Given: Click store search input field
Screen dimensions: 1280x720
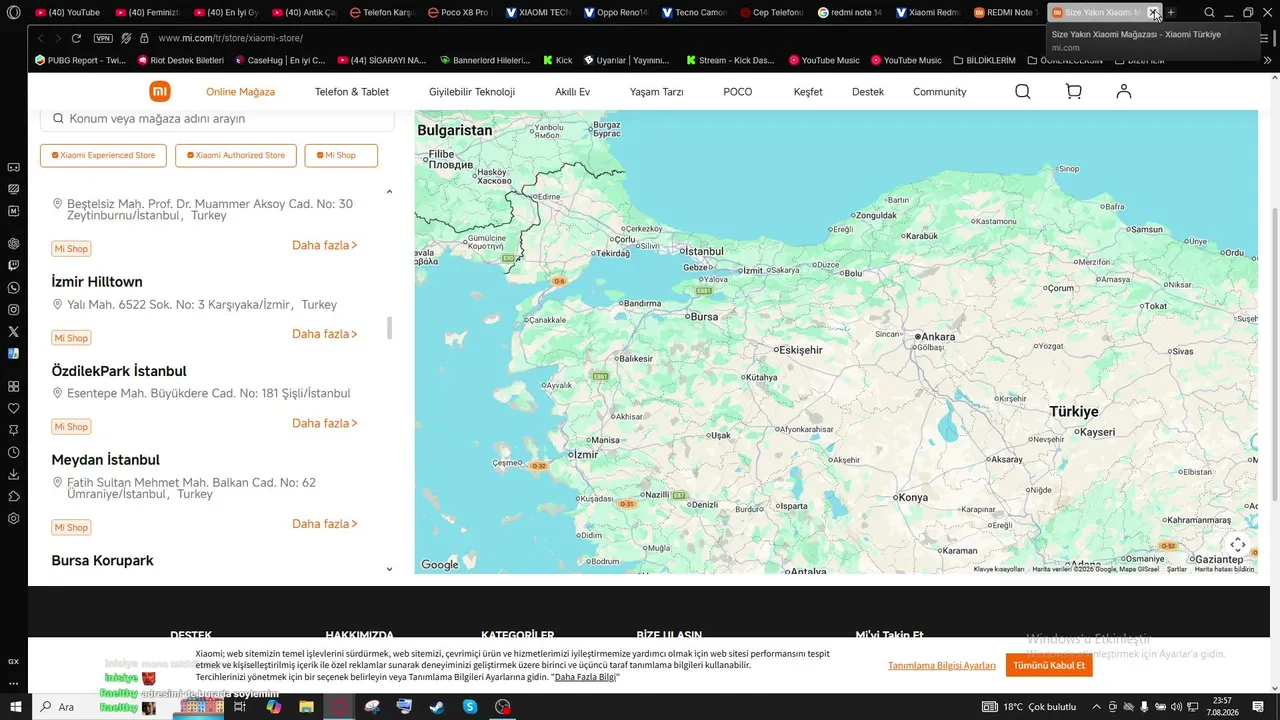Looking at the screenshot, I should pos(217,118).
